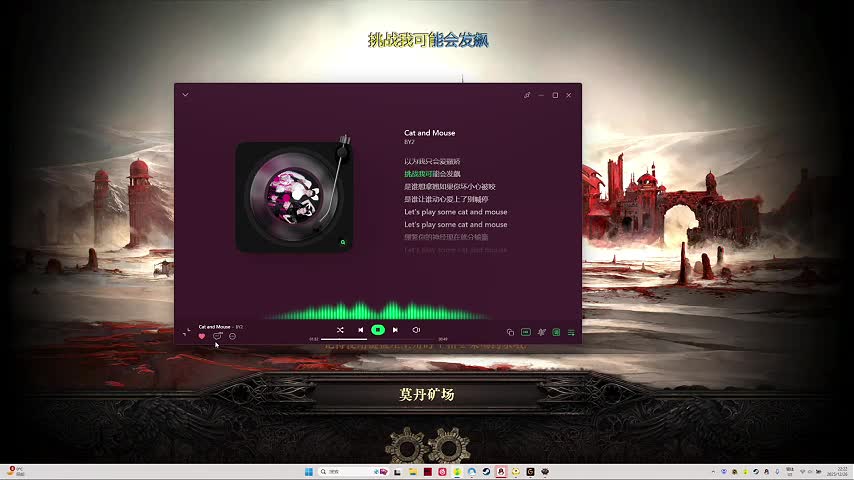This screenshot has width=854, height=480.
Task: Change the HQ audio quality setting
Action: 526,332
